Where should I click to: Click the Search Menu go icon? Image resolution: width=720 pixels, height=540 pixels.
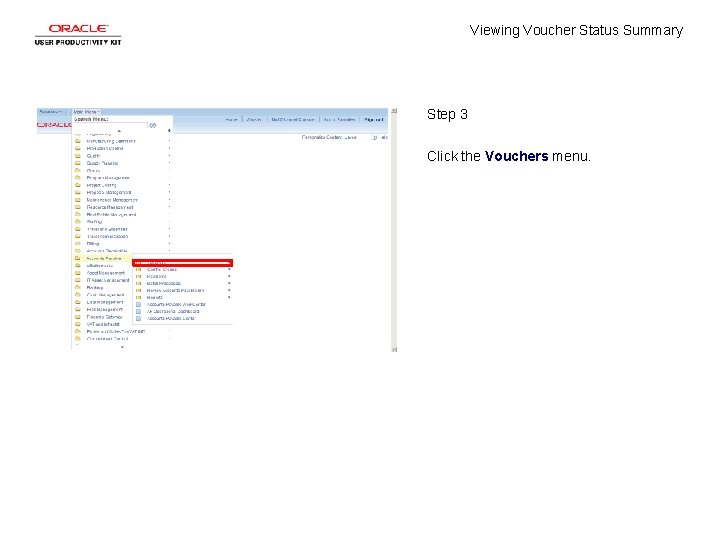click(x=152, y=125)
